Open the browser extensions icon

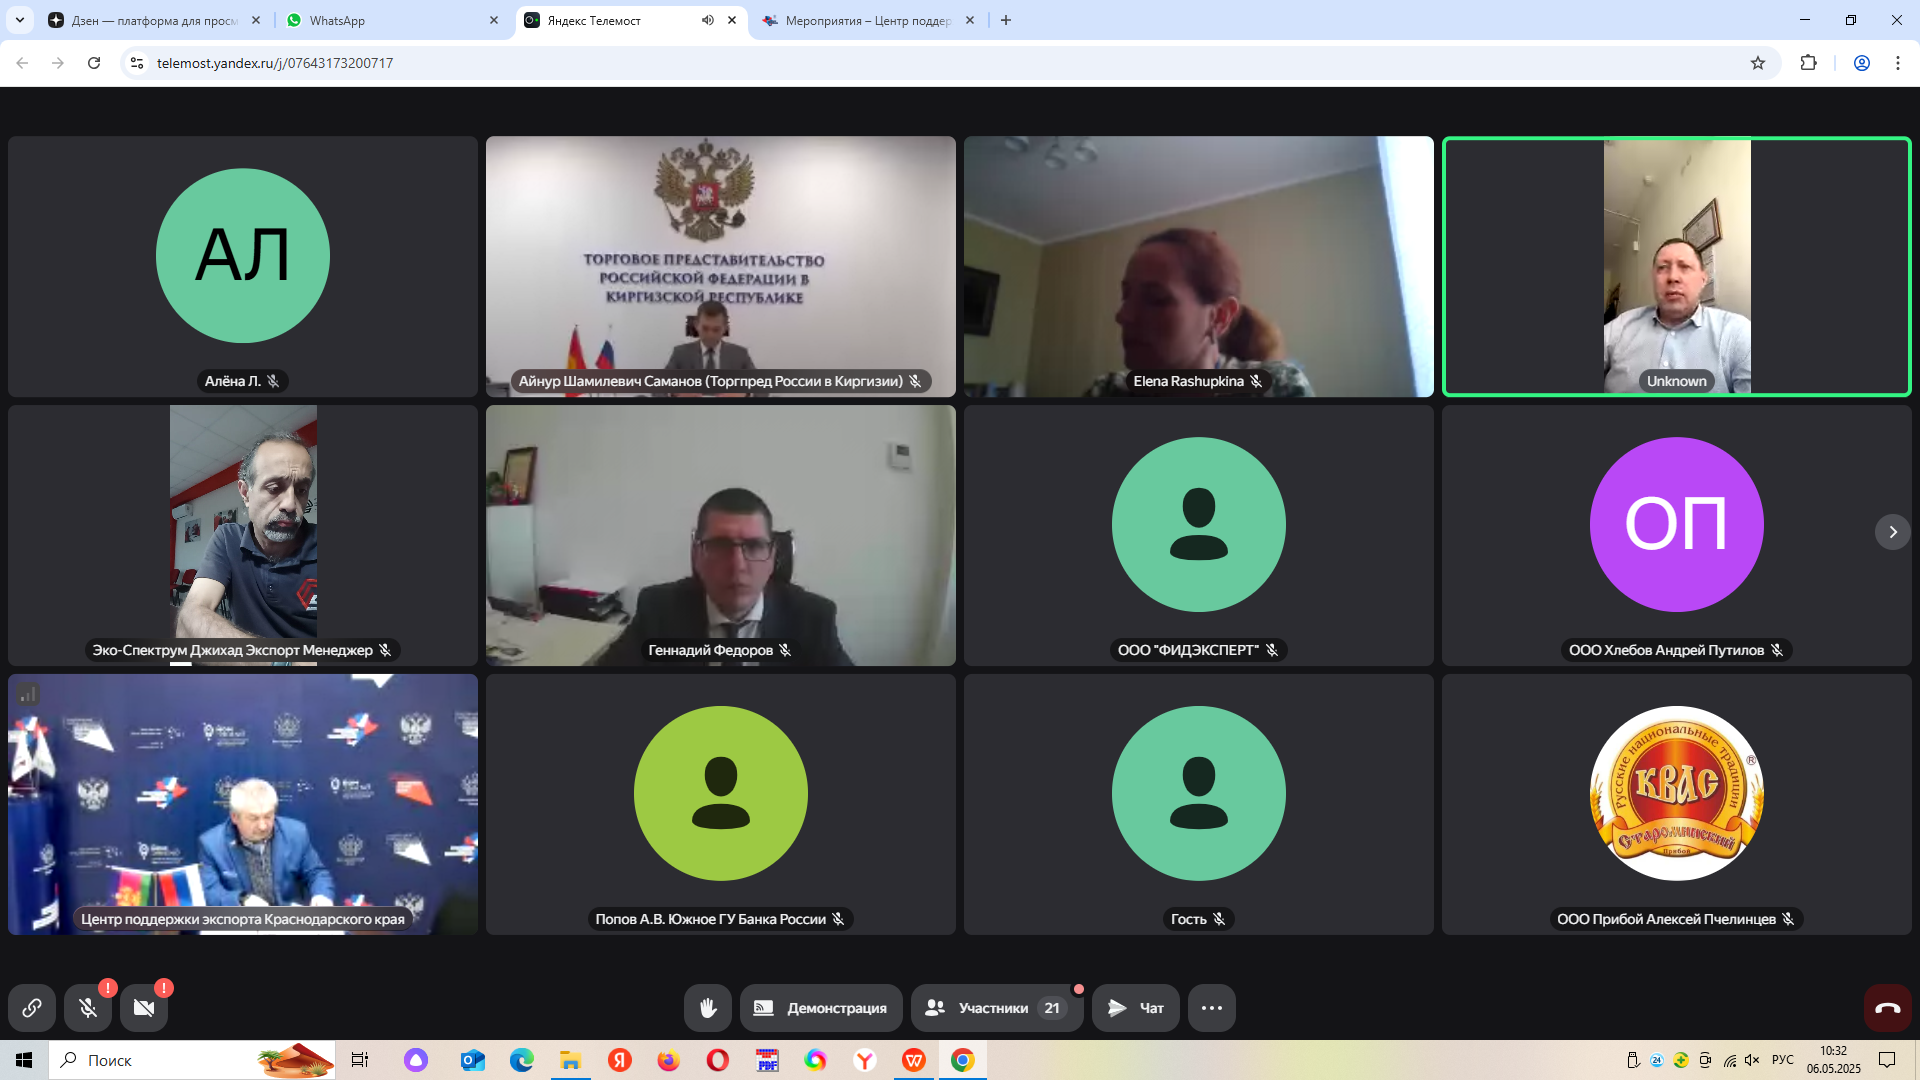coord(1808,63)
